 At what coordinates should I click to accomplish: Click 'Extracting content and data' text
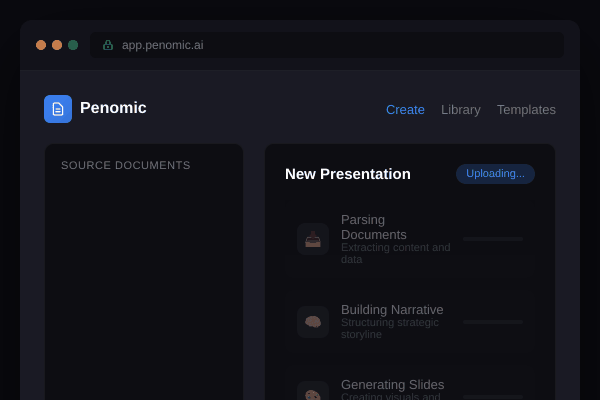pyautogui.click(x=396, y=253)
